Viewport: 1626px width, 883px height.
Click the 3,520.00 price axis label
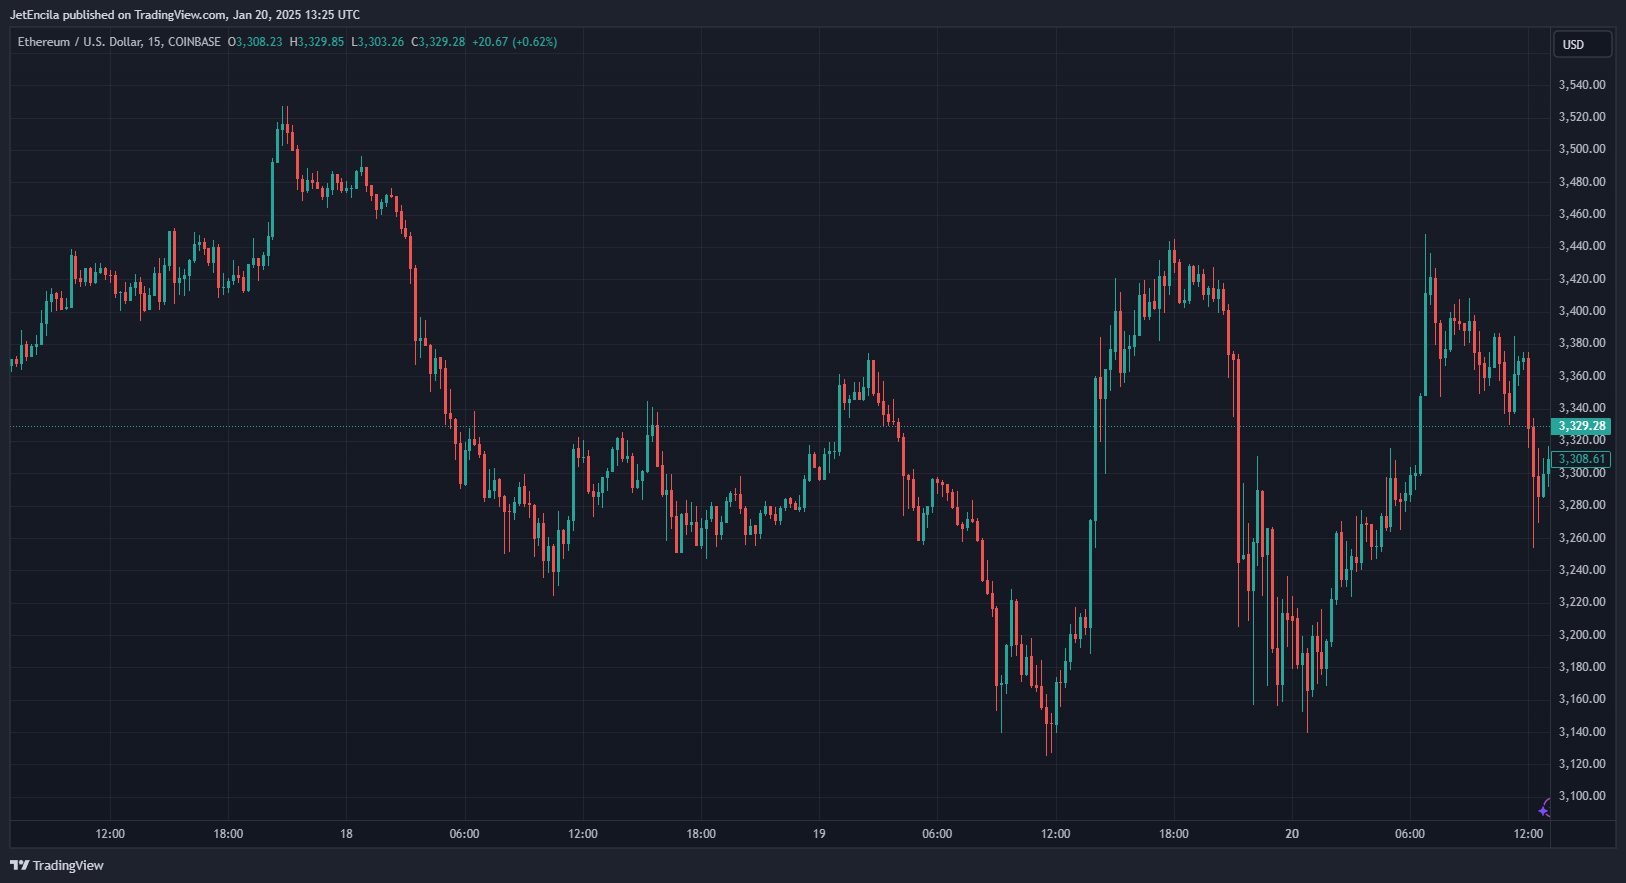(1582, 117)
